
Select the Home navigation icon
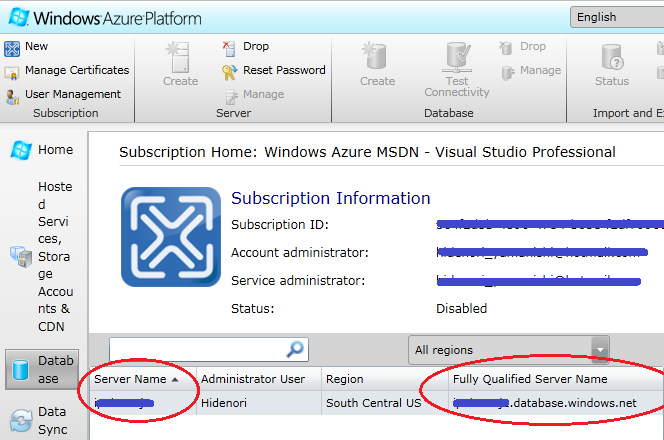pyautogui.click(x=21, y=150)
